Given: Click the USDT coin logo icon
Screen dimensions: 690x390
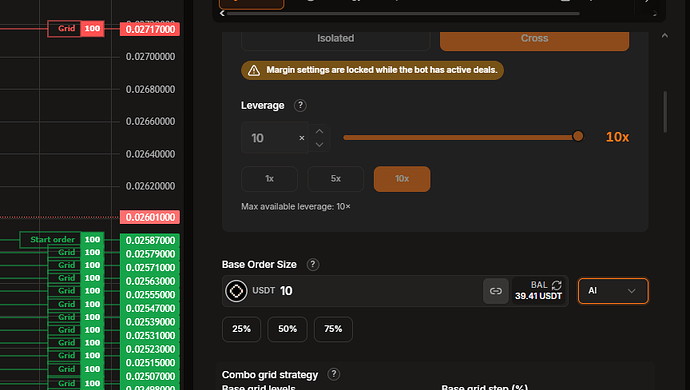Looking at the screenshot, I should (x=236, y=291).
